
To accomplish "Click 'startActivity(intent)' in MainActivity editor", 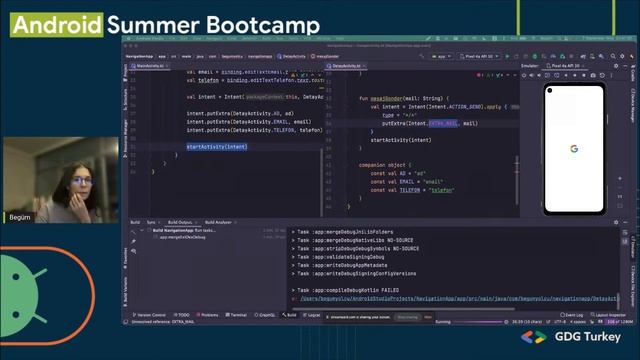I will tap(217, 147).
